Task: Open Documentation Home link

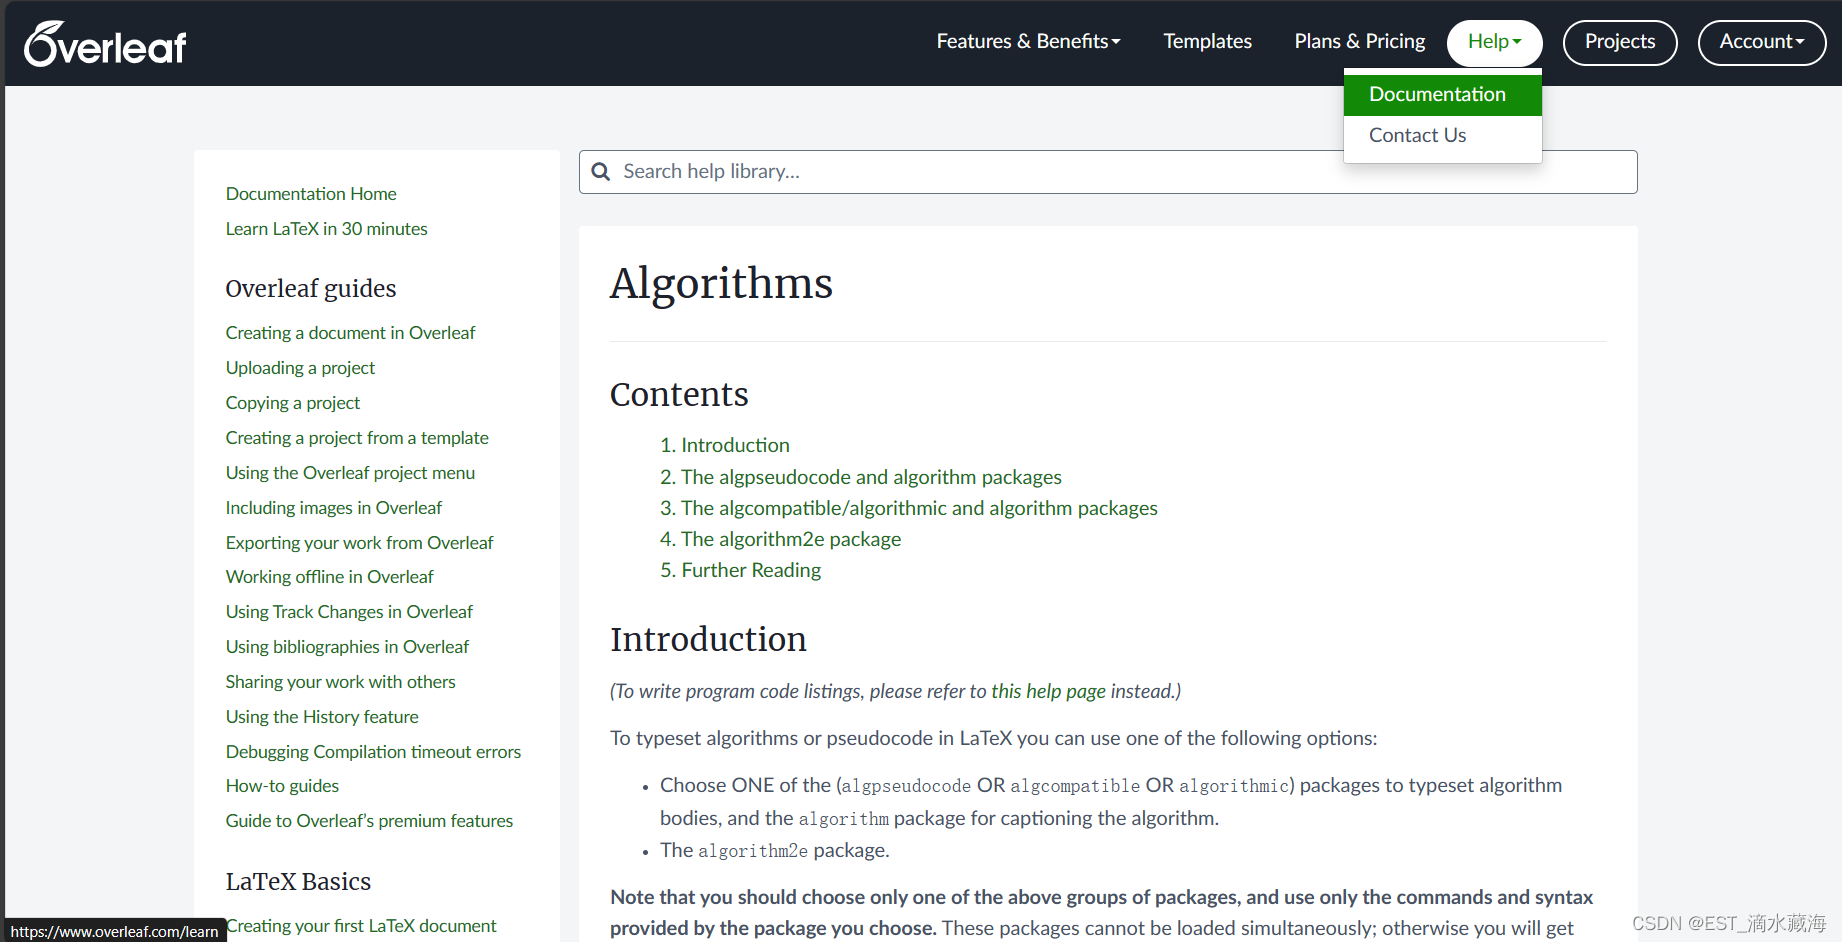Action: (x=311, y=194)
